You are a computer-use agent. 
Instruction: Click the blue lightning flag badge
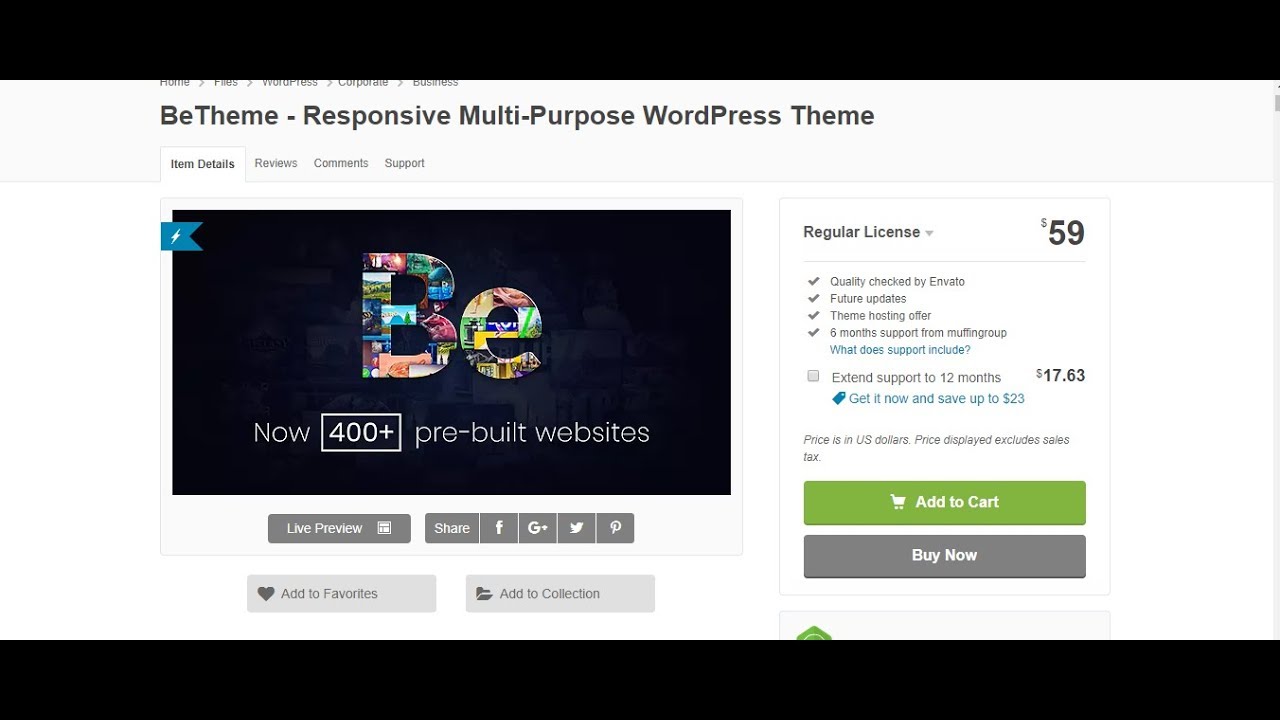pyautogui.click(x=181, y=236)
